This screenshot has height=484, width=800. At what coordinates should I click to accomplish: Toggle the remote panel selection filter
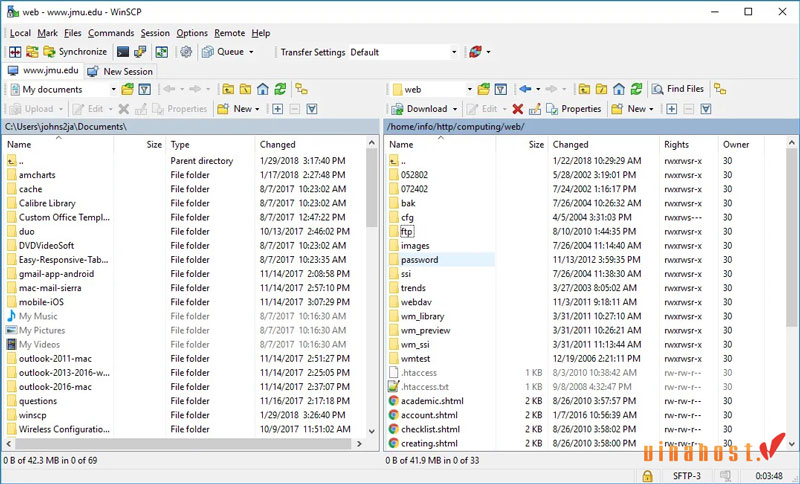tap(706, 109)
